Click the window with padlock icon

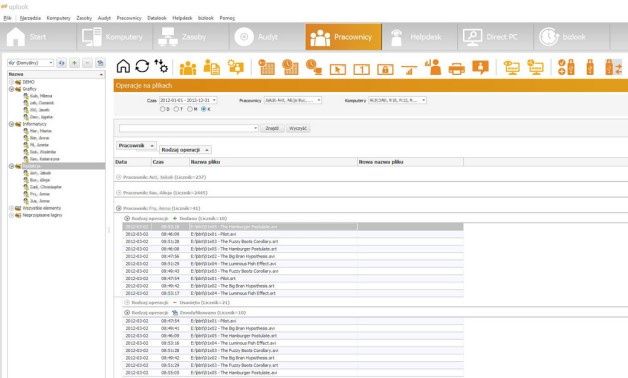click(x=385, y=70)
